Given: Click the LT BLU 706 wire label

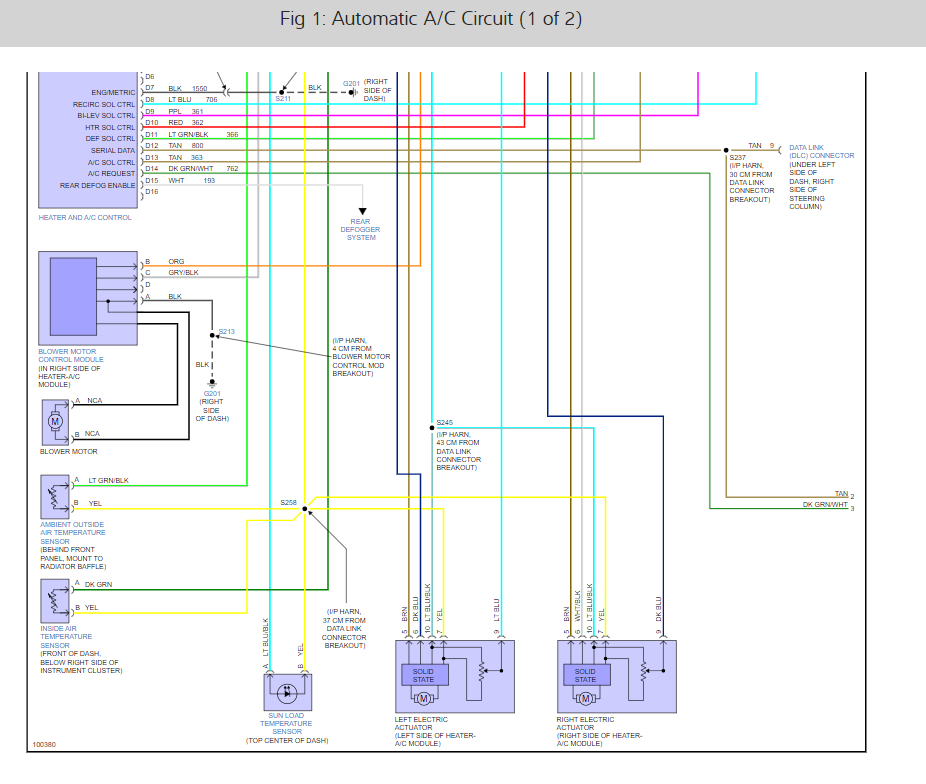Looking at the screenshot, I should (x=193, y=99).
